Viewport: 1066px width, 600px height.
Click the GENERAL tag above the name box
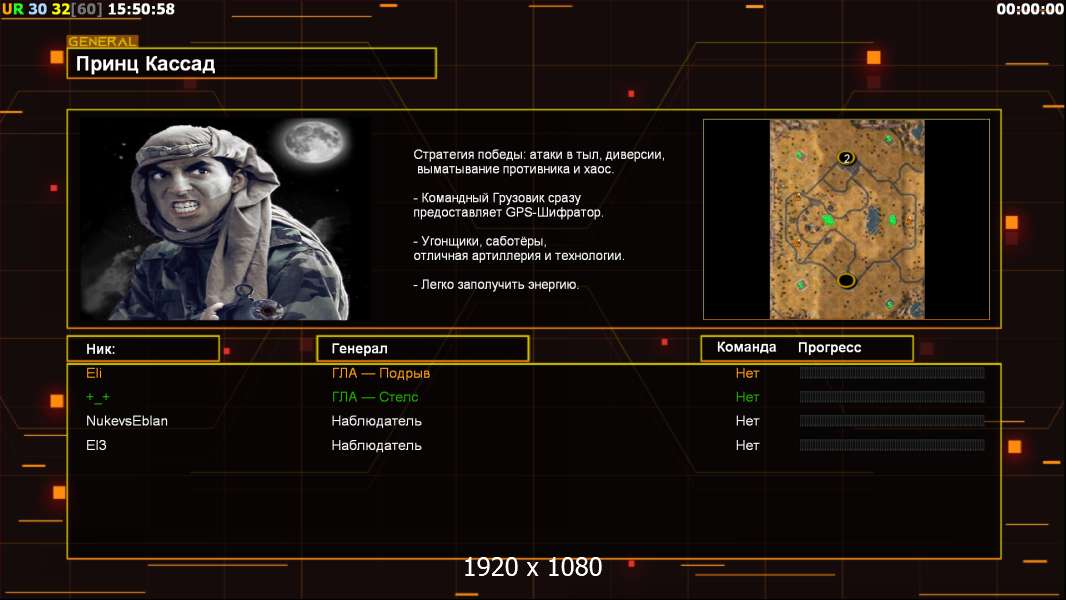point(102,42)
